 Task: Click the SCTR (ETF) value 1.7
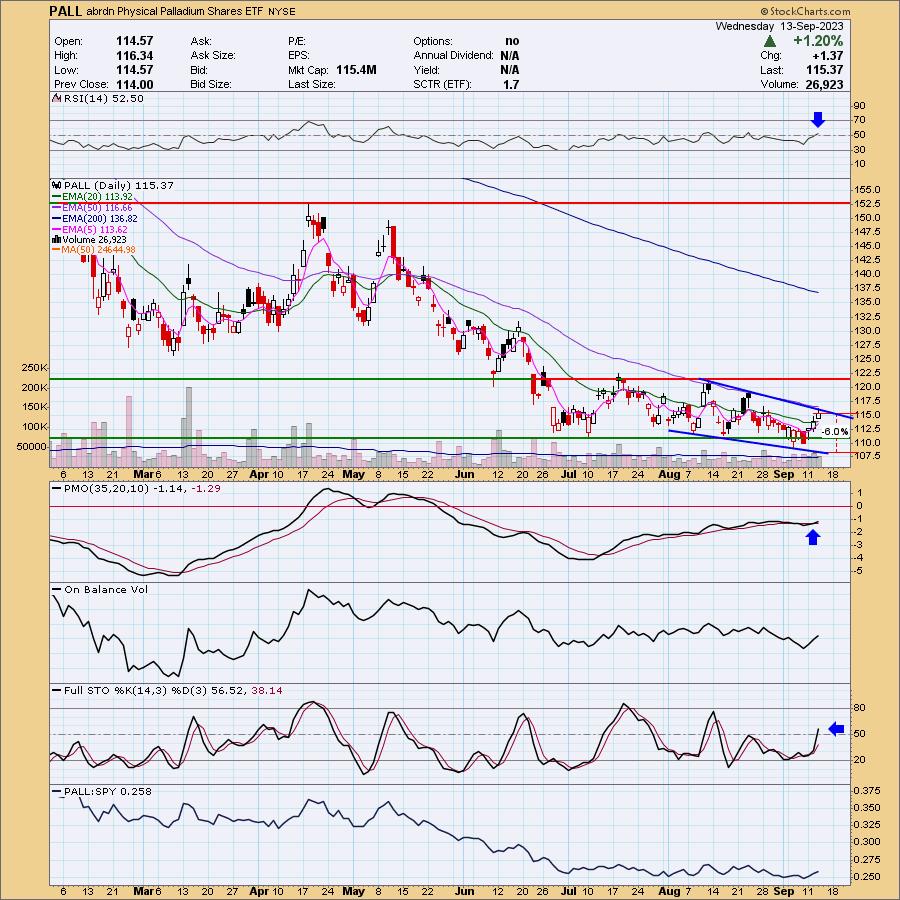511,84
